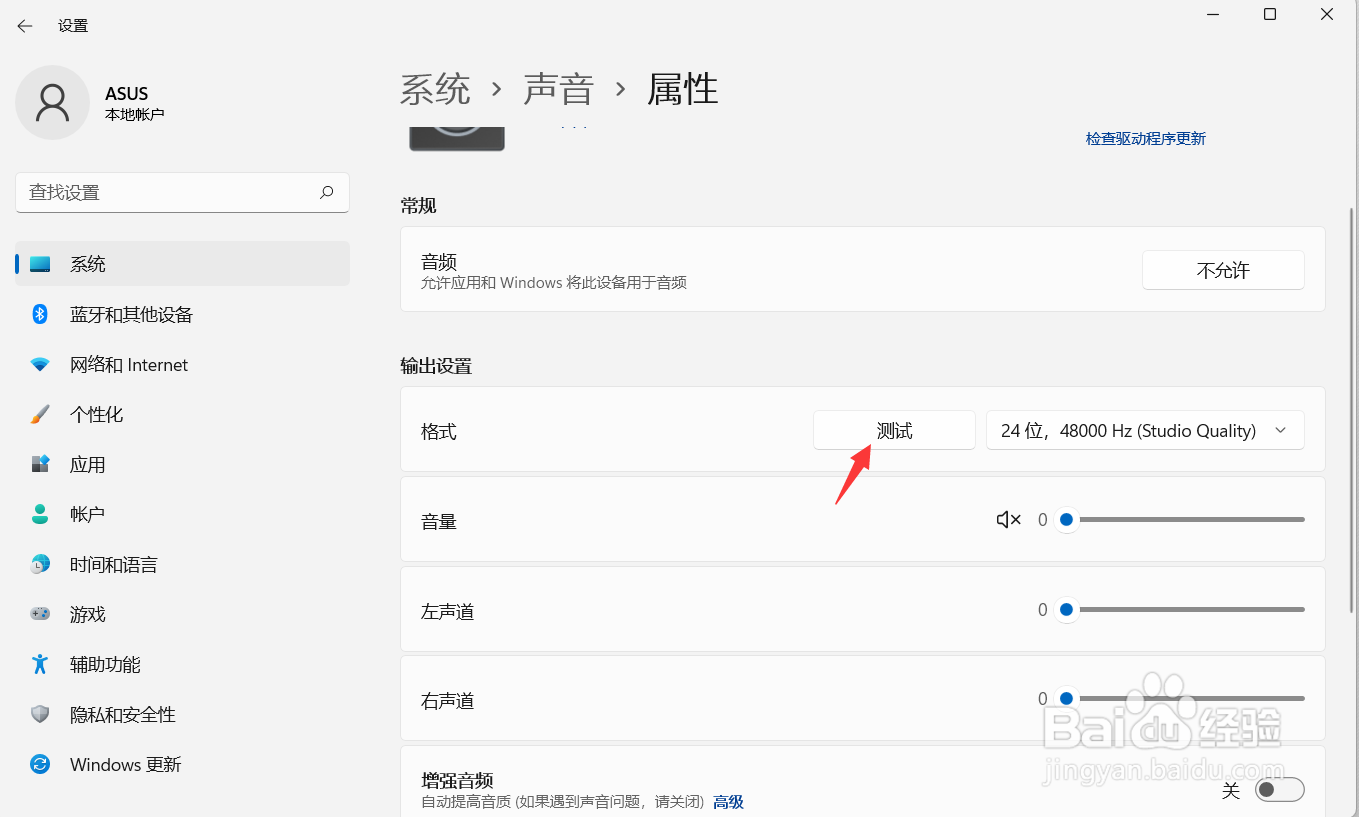Click the 不允许 audio button
This screenshot has height=817, width=1359.
coord(1223,270)
